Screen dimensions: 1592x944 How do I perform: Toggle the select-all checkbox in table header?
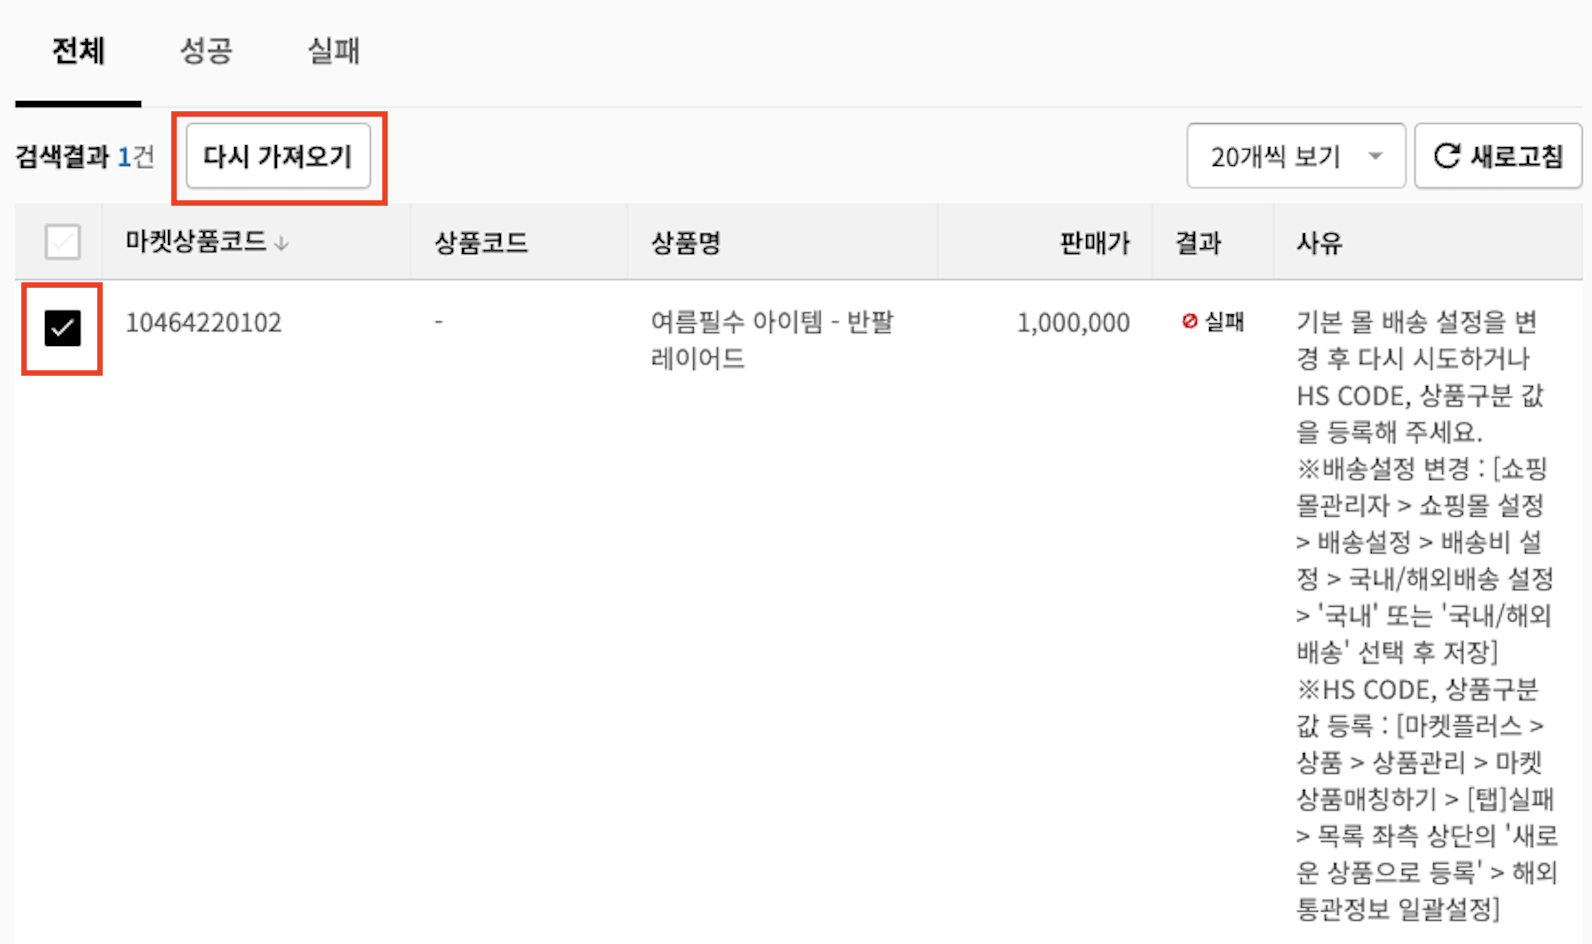(62, 242)
